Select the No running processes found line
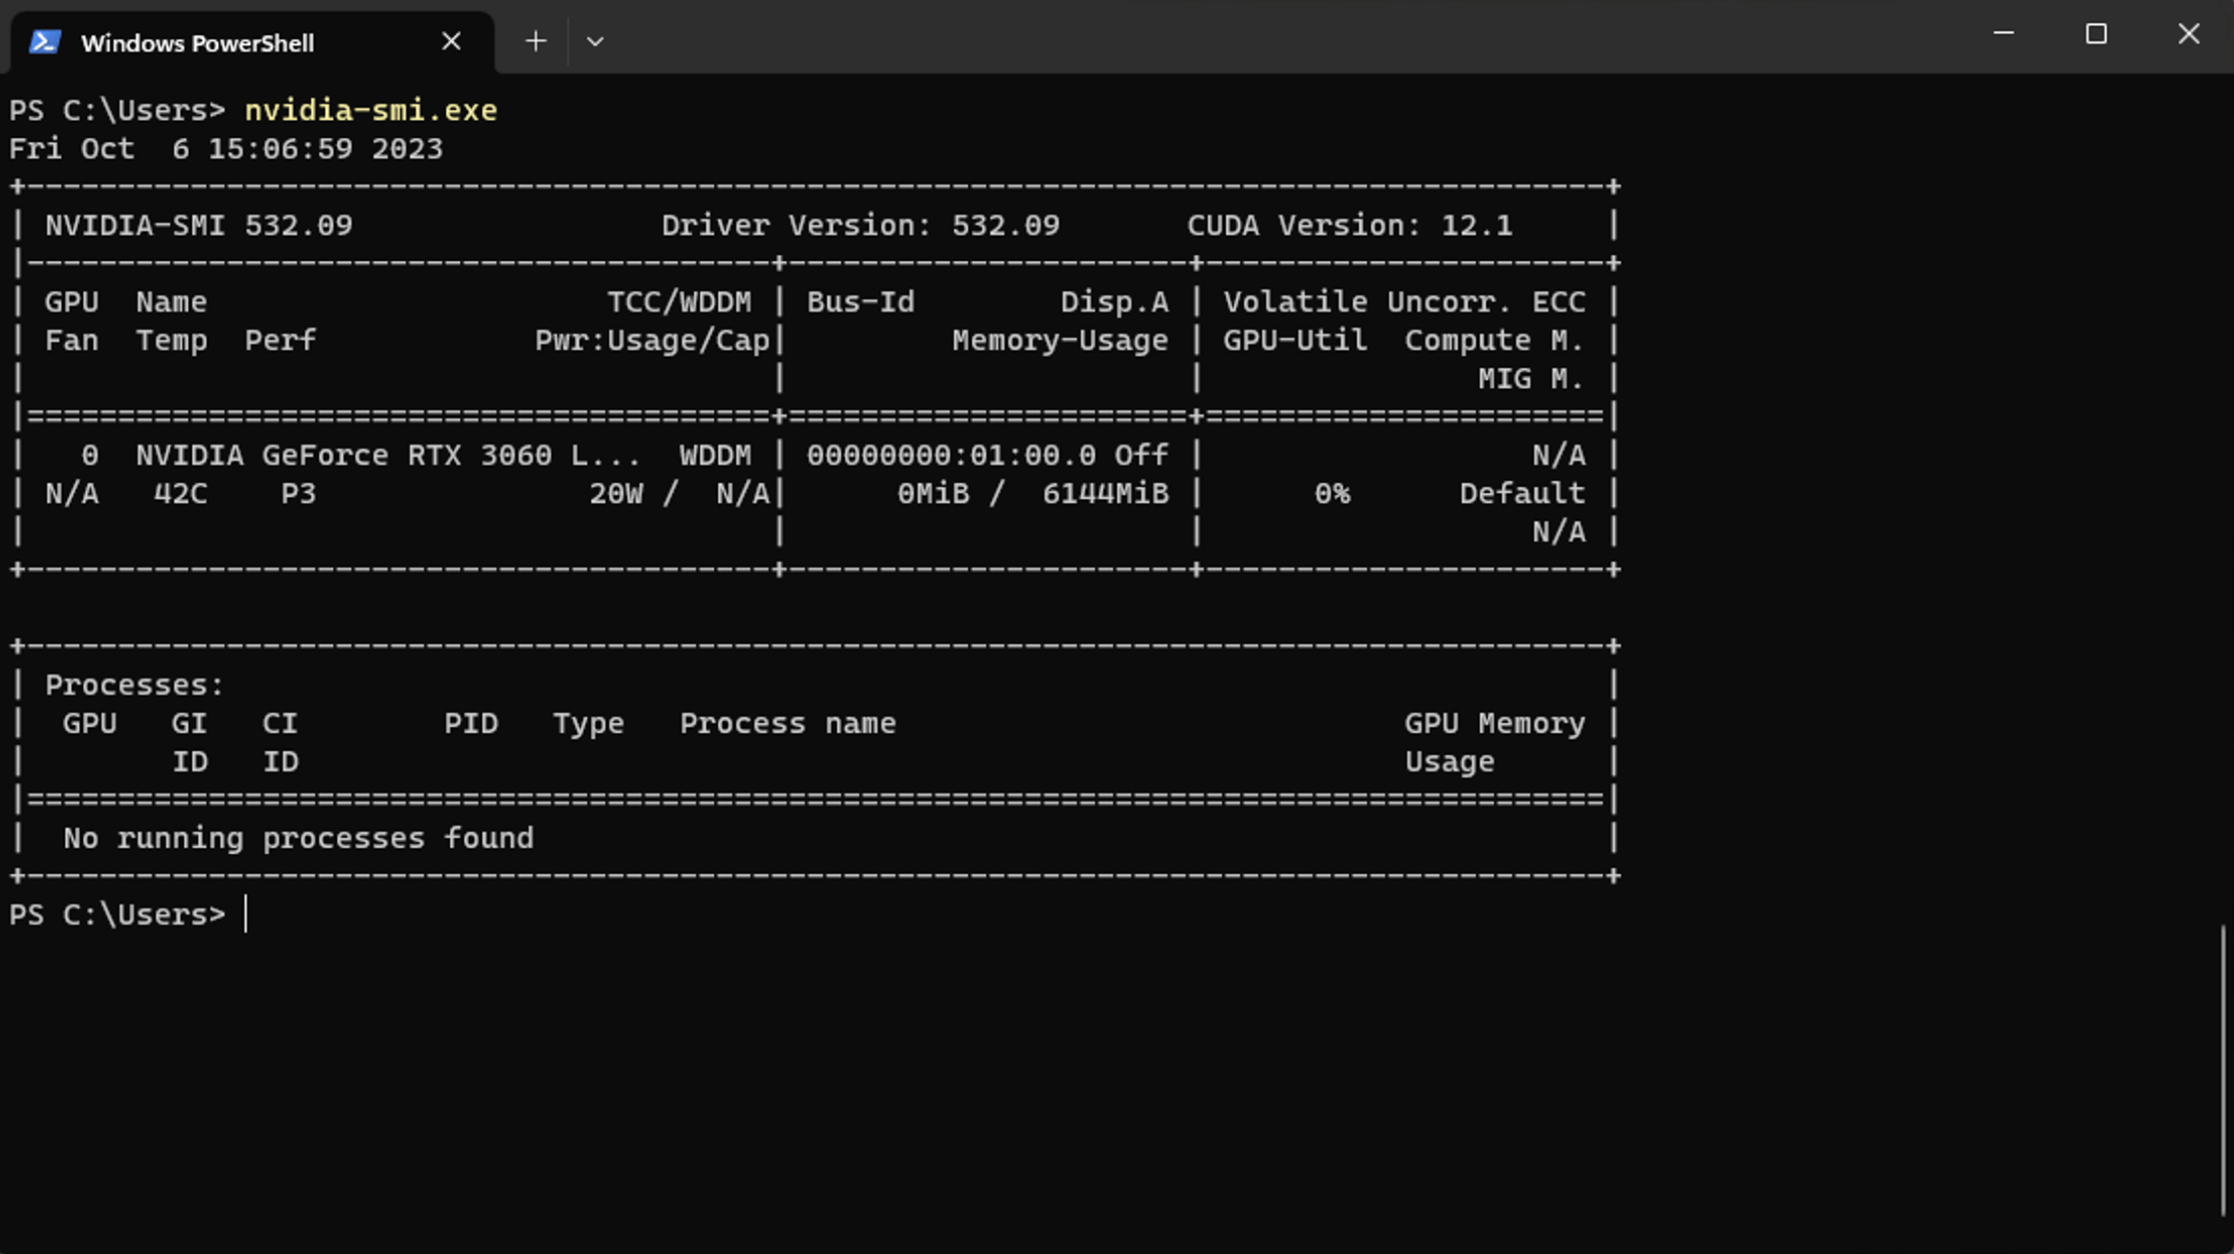 [x=297, y=838]
